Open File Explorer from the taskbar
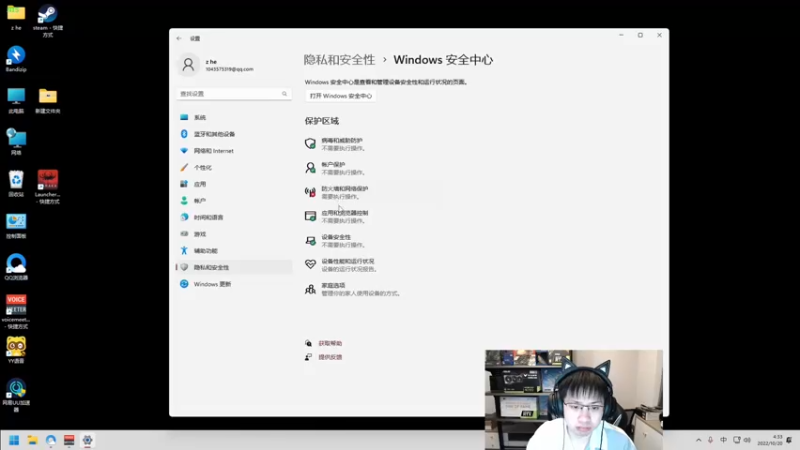 (x=32, y=440)
